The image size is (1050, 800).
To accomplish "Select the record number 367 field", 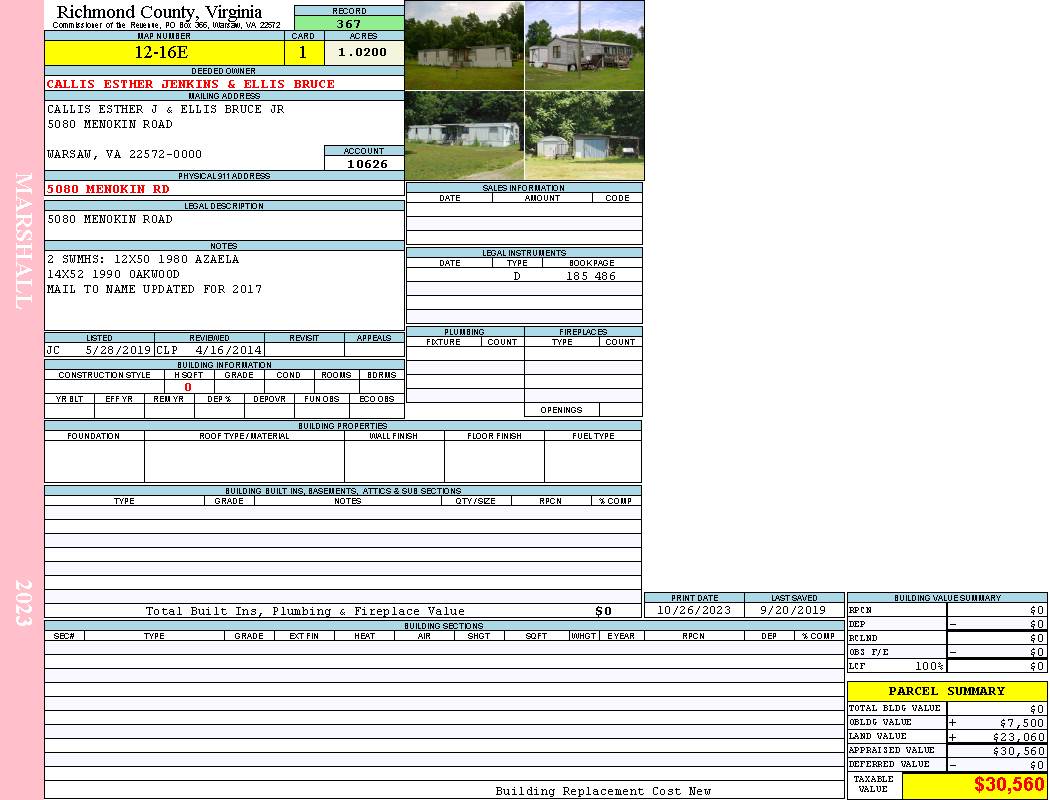I will 349,23.
